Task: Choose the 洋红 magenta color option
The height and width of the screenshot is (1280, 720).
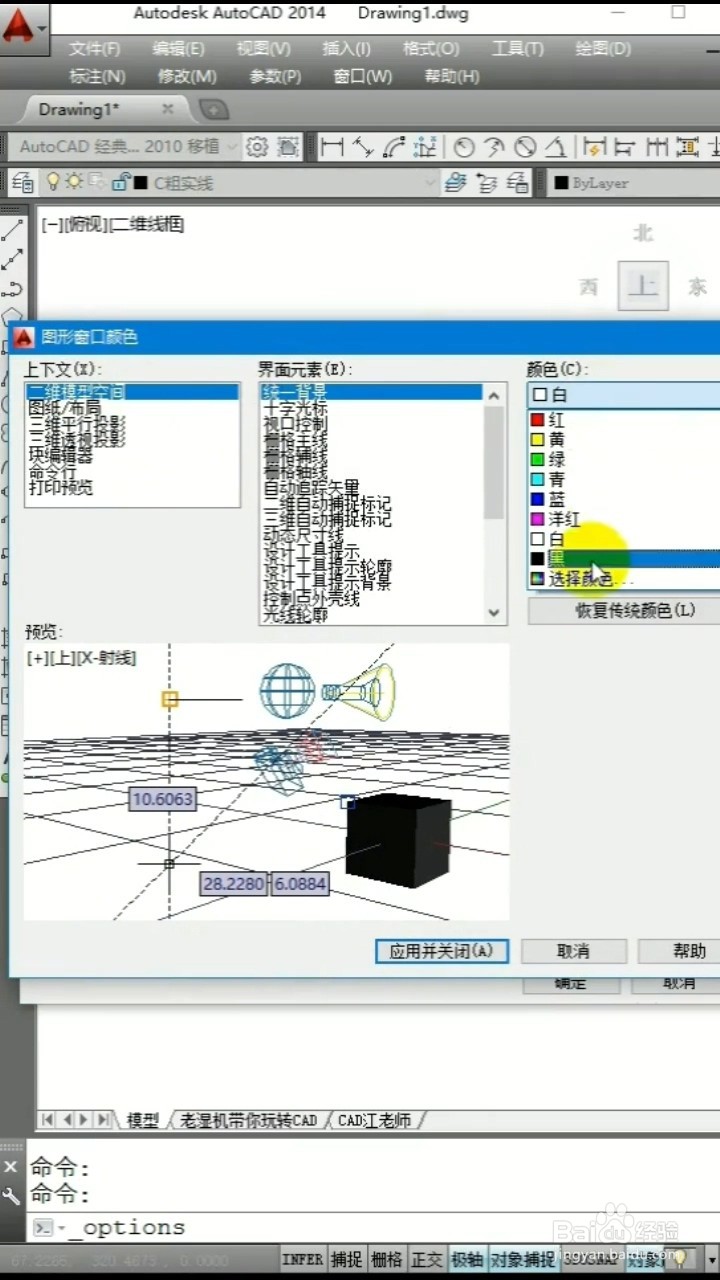Action: click(623, 519)
